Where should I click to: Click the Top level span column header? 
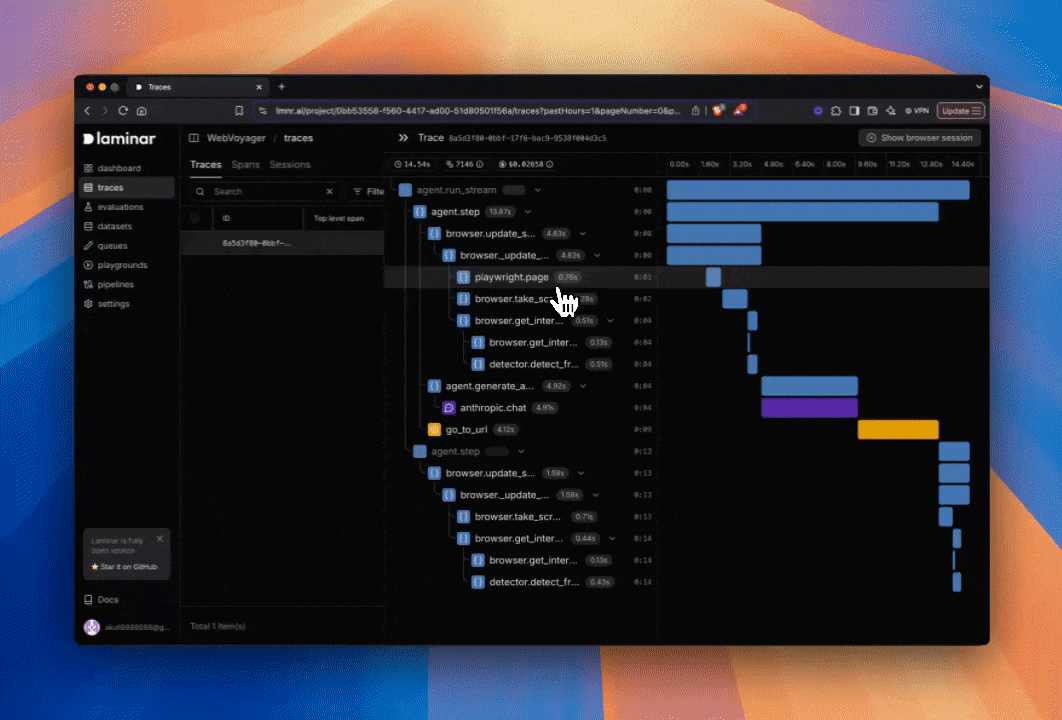[339, 219]
